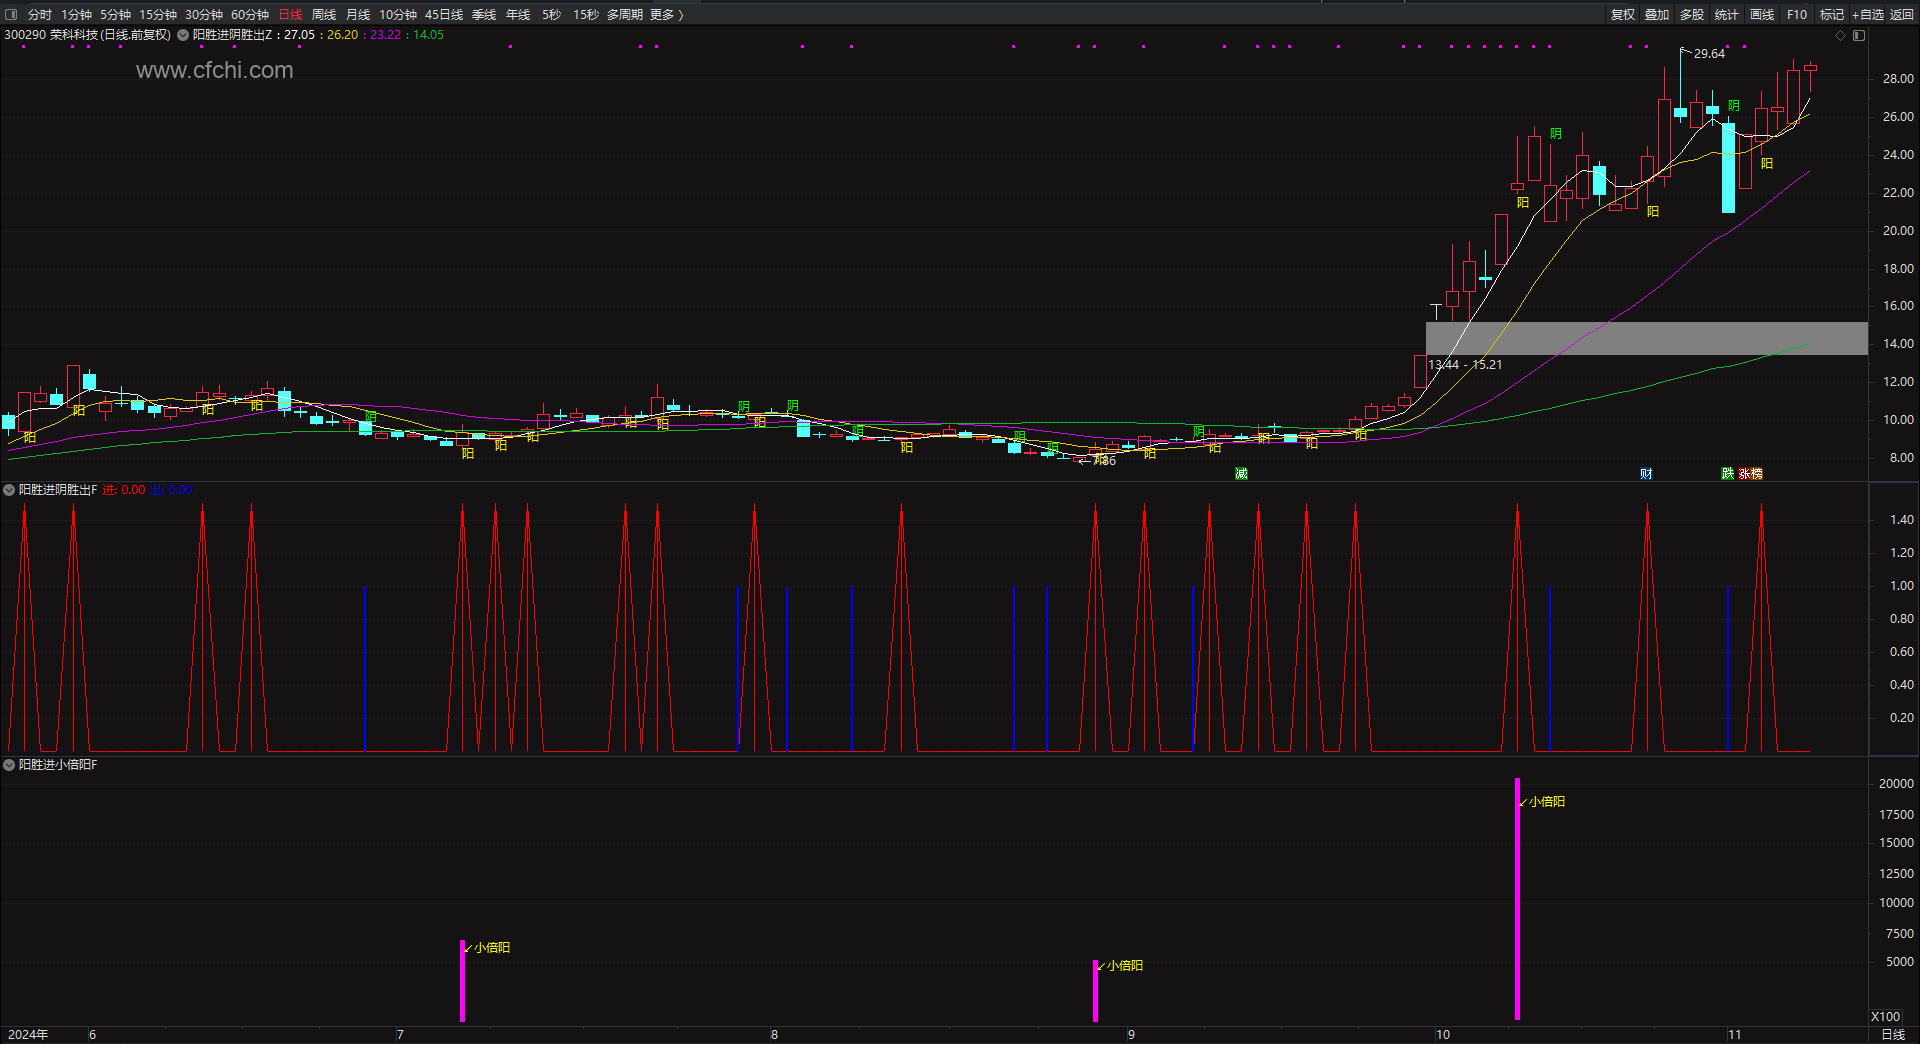Image resolution: width=1920 pixels, height=1044 pixels.
Task: Click the magenta moving-average value 23.22
Action: point(385,35)
